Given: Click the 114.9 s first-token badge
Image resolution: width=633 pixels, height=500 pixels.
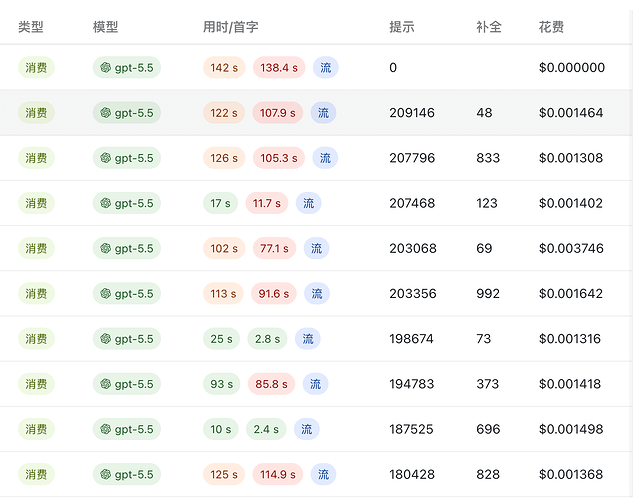Looking at the screenshot, I should pos(278,474).
